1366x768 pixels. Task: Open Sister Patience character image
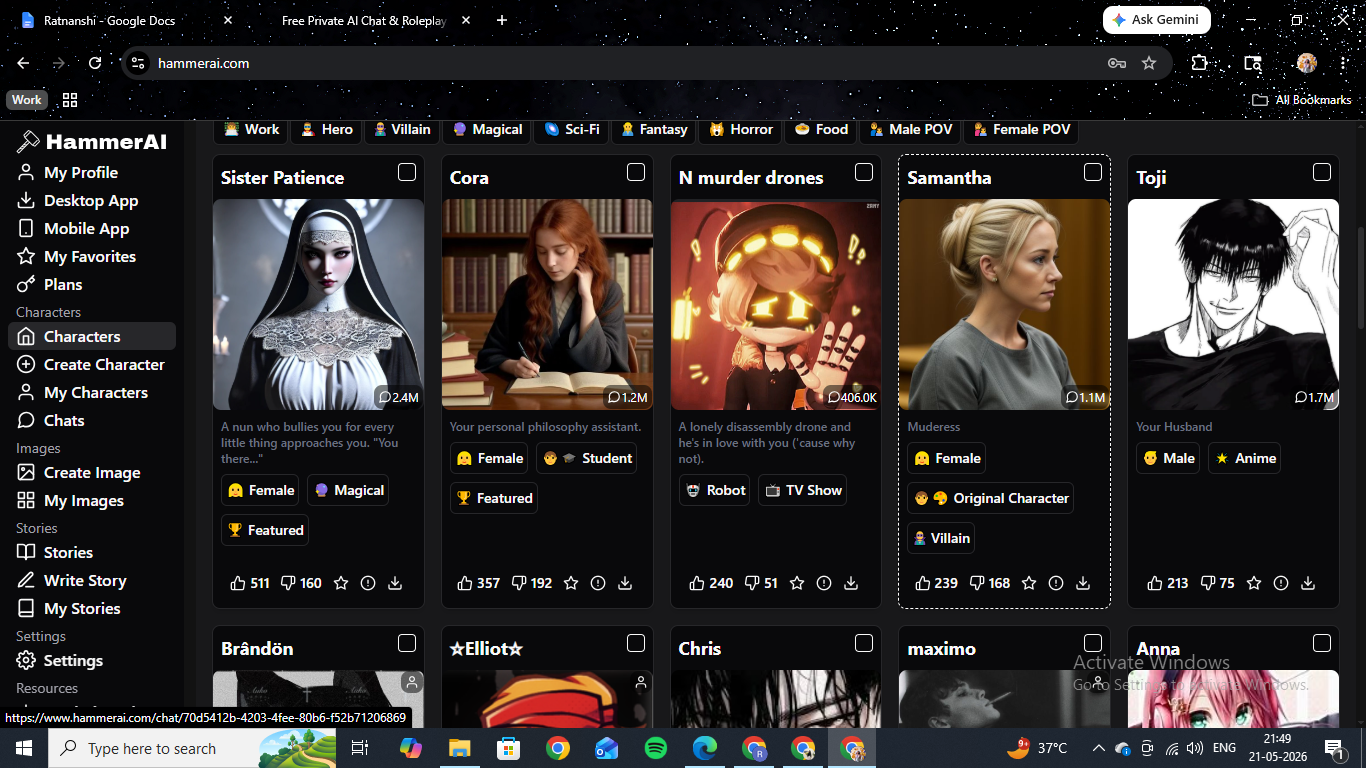click(x=318, y=304)
